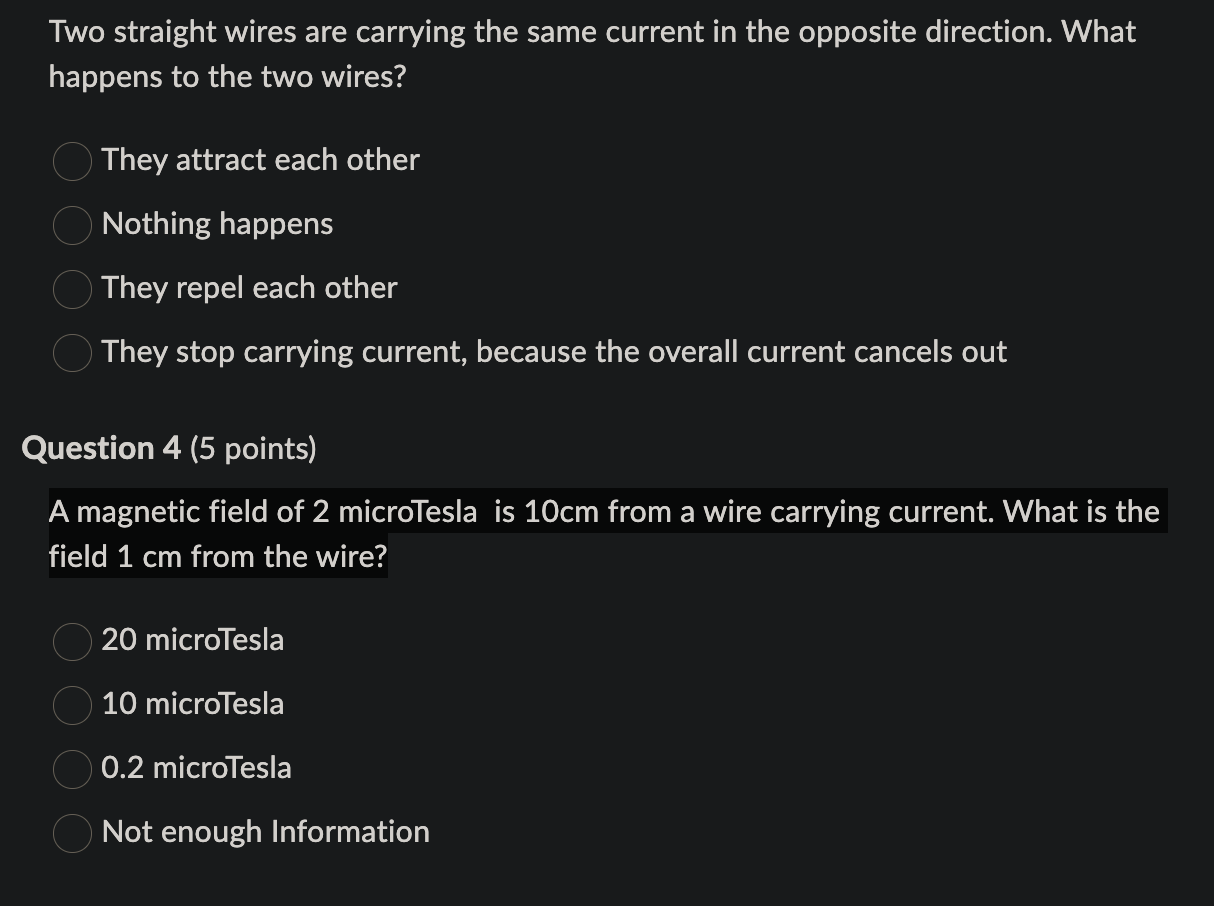Pick the 'Not enough Information' radio button
Viewport: 1214px width, 906px height.
click(73, 833)
